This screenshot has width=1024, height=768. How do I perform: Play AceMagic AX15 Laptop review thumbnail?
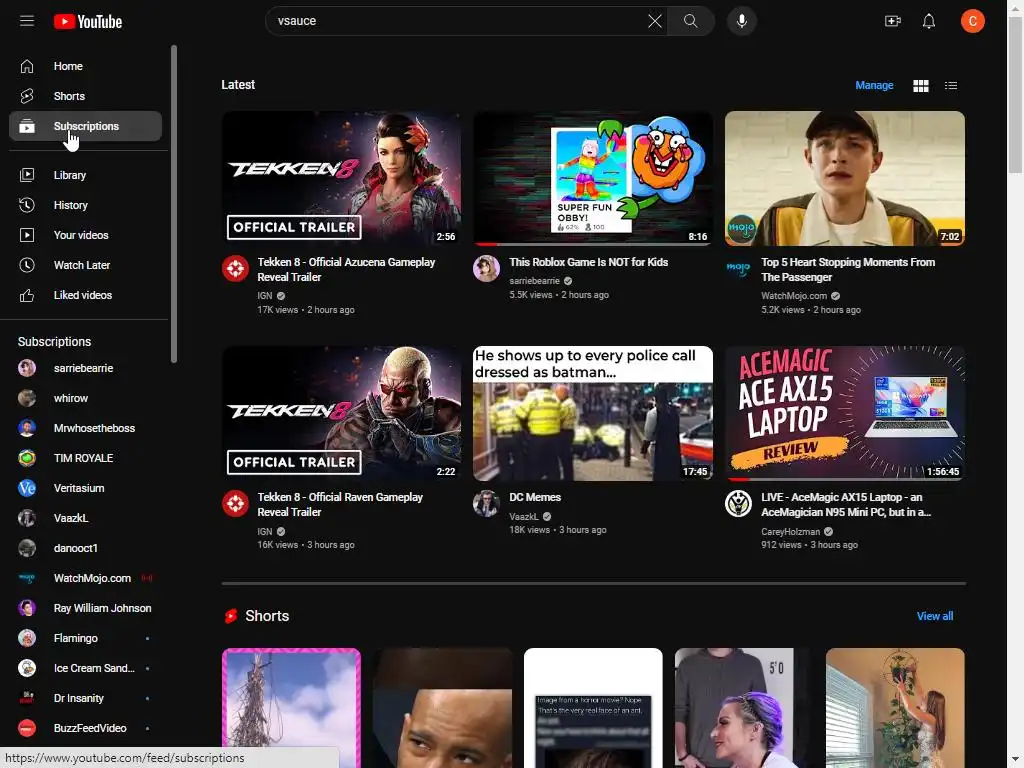pyautogui.click(x=844, y=413)
